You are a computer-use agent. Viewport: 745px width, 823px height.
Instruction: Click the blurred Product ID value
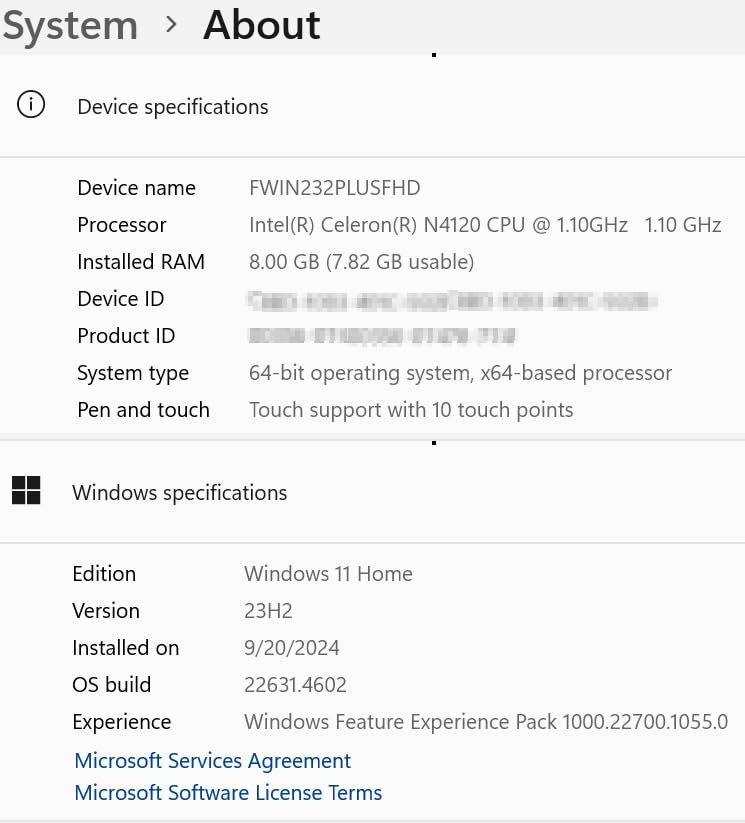coord(382,335)
